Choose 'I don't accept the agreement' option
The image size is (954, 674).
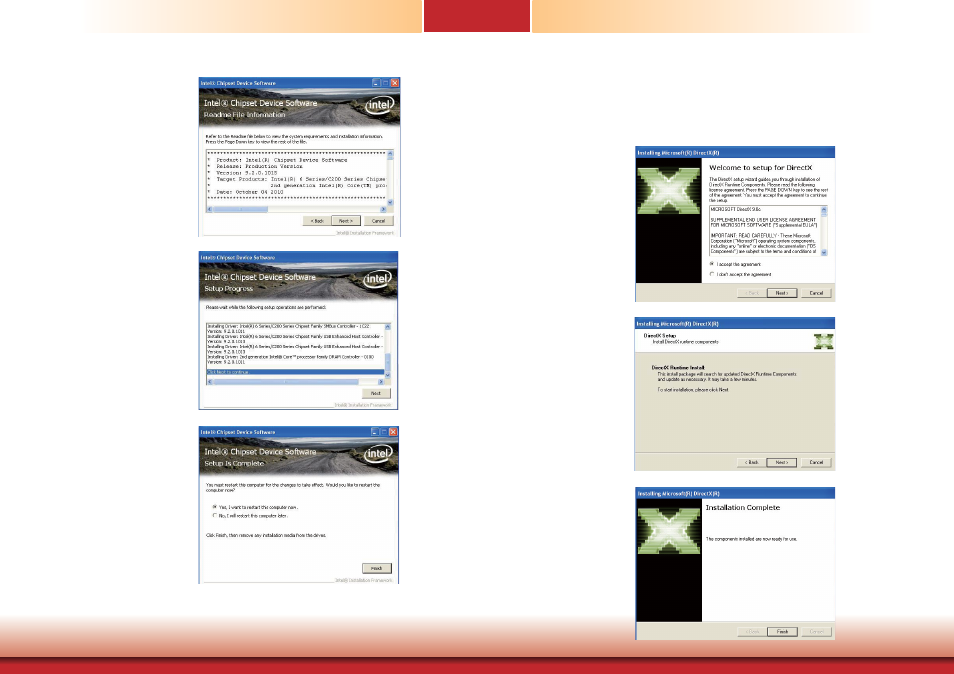[711, 273]
